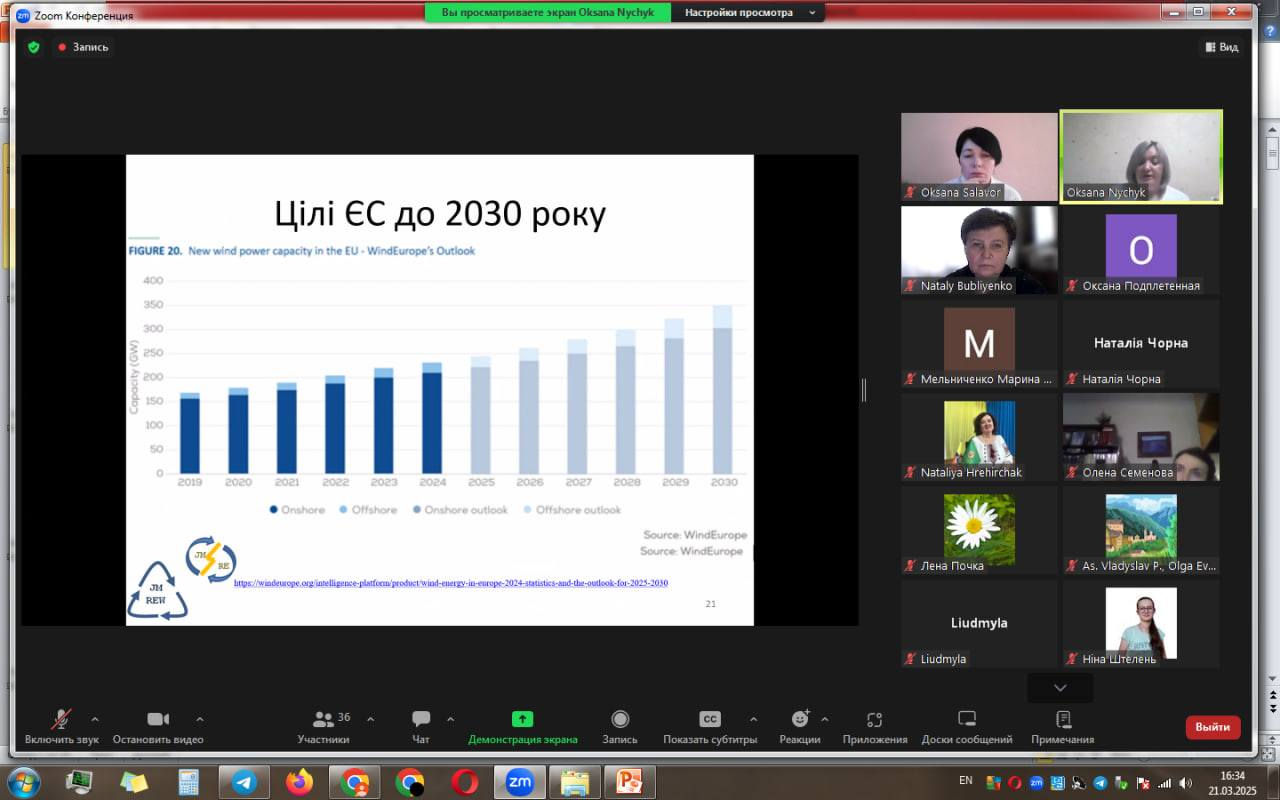Expand audio options arrow beside Включить звук

[95, 719]
